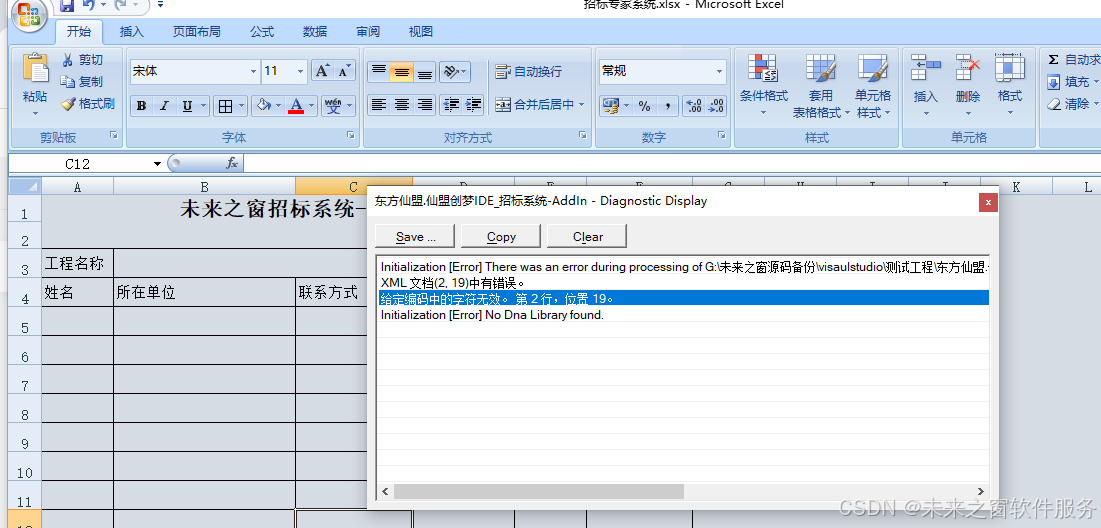Switch to the Insert (插入) tab
Image resolution: width=1101 pixels, height=528 pixels.
pos(131,32)
